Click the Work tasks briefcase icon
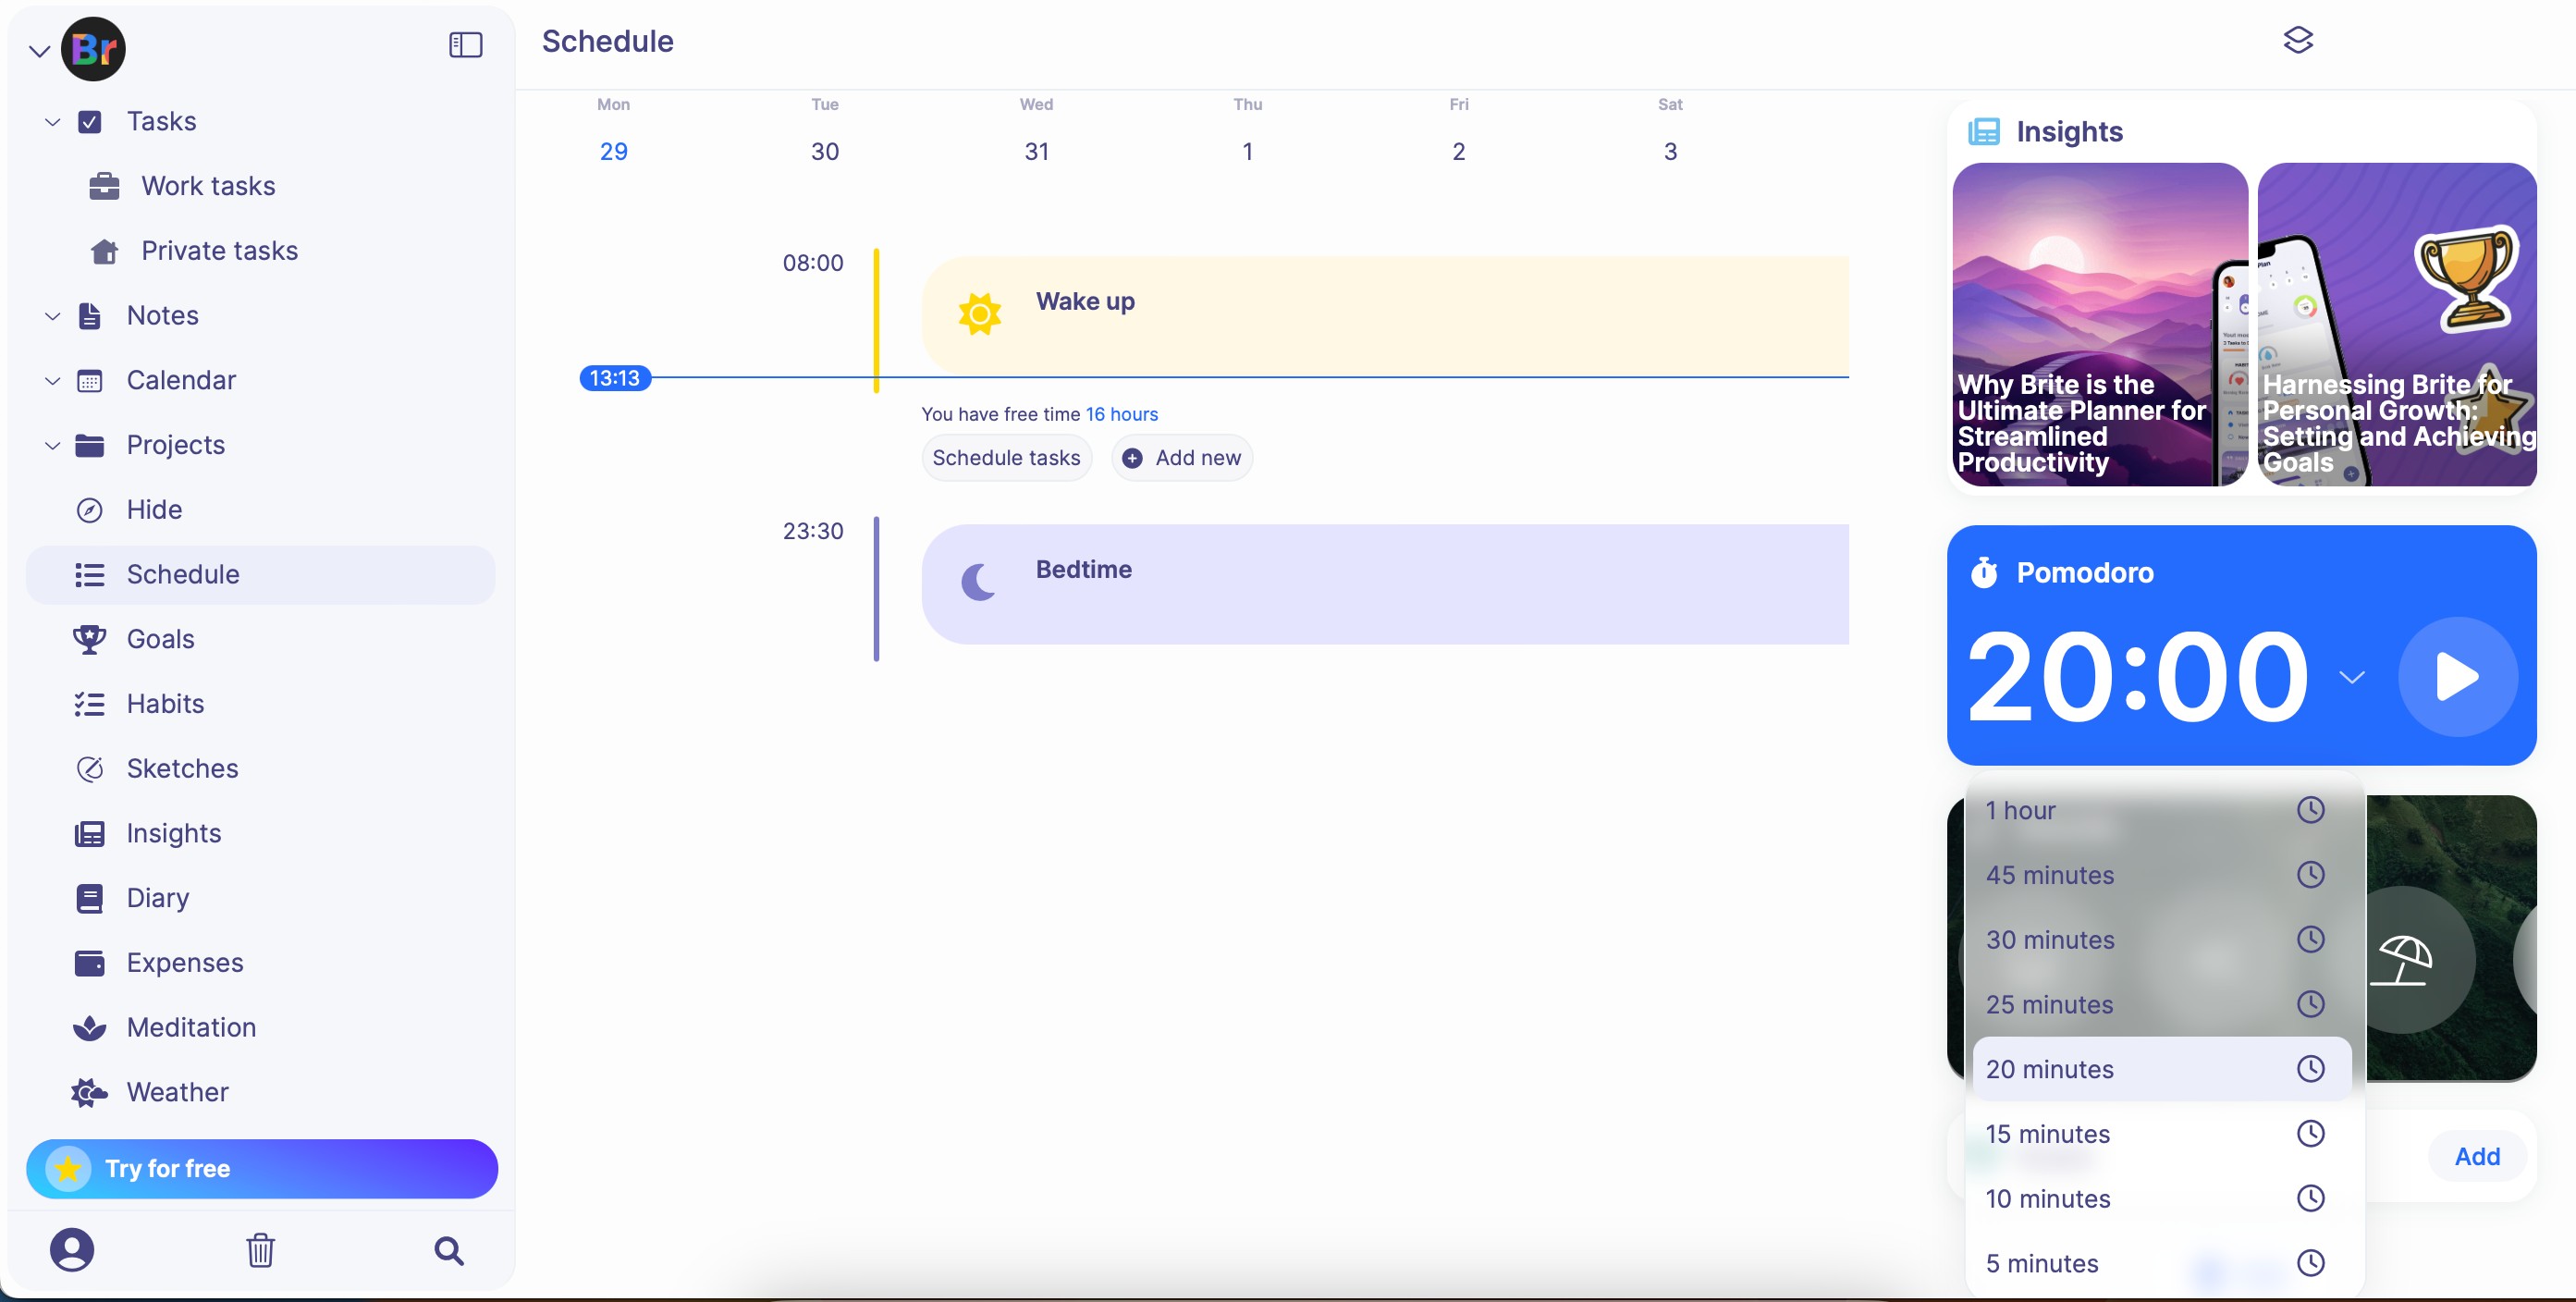This screenshot has height=1302, width=2576. 104,186
